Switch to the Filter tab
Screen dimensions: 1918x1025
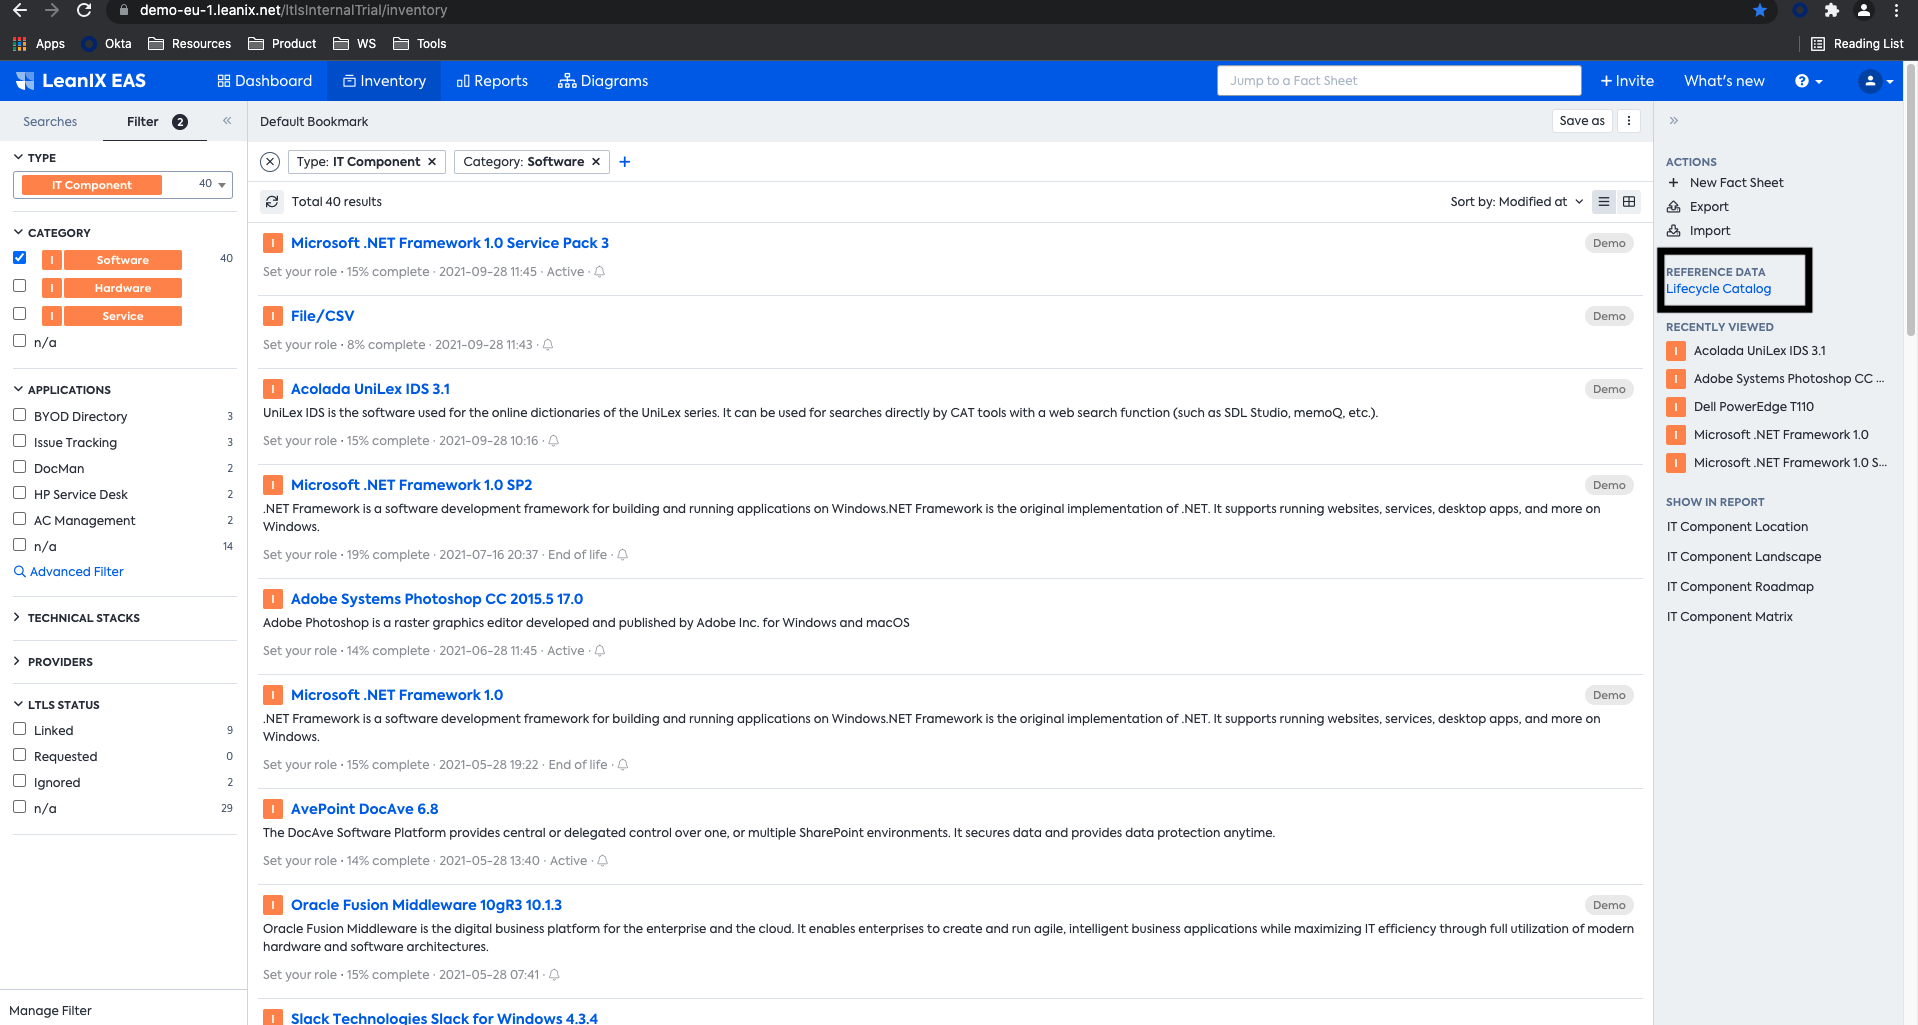[155, 122]
